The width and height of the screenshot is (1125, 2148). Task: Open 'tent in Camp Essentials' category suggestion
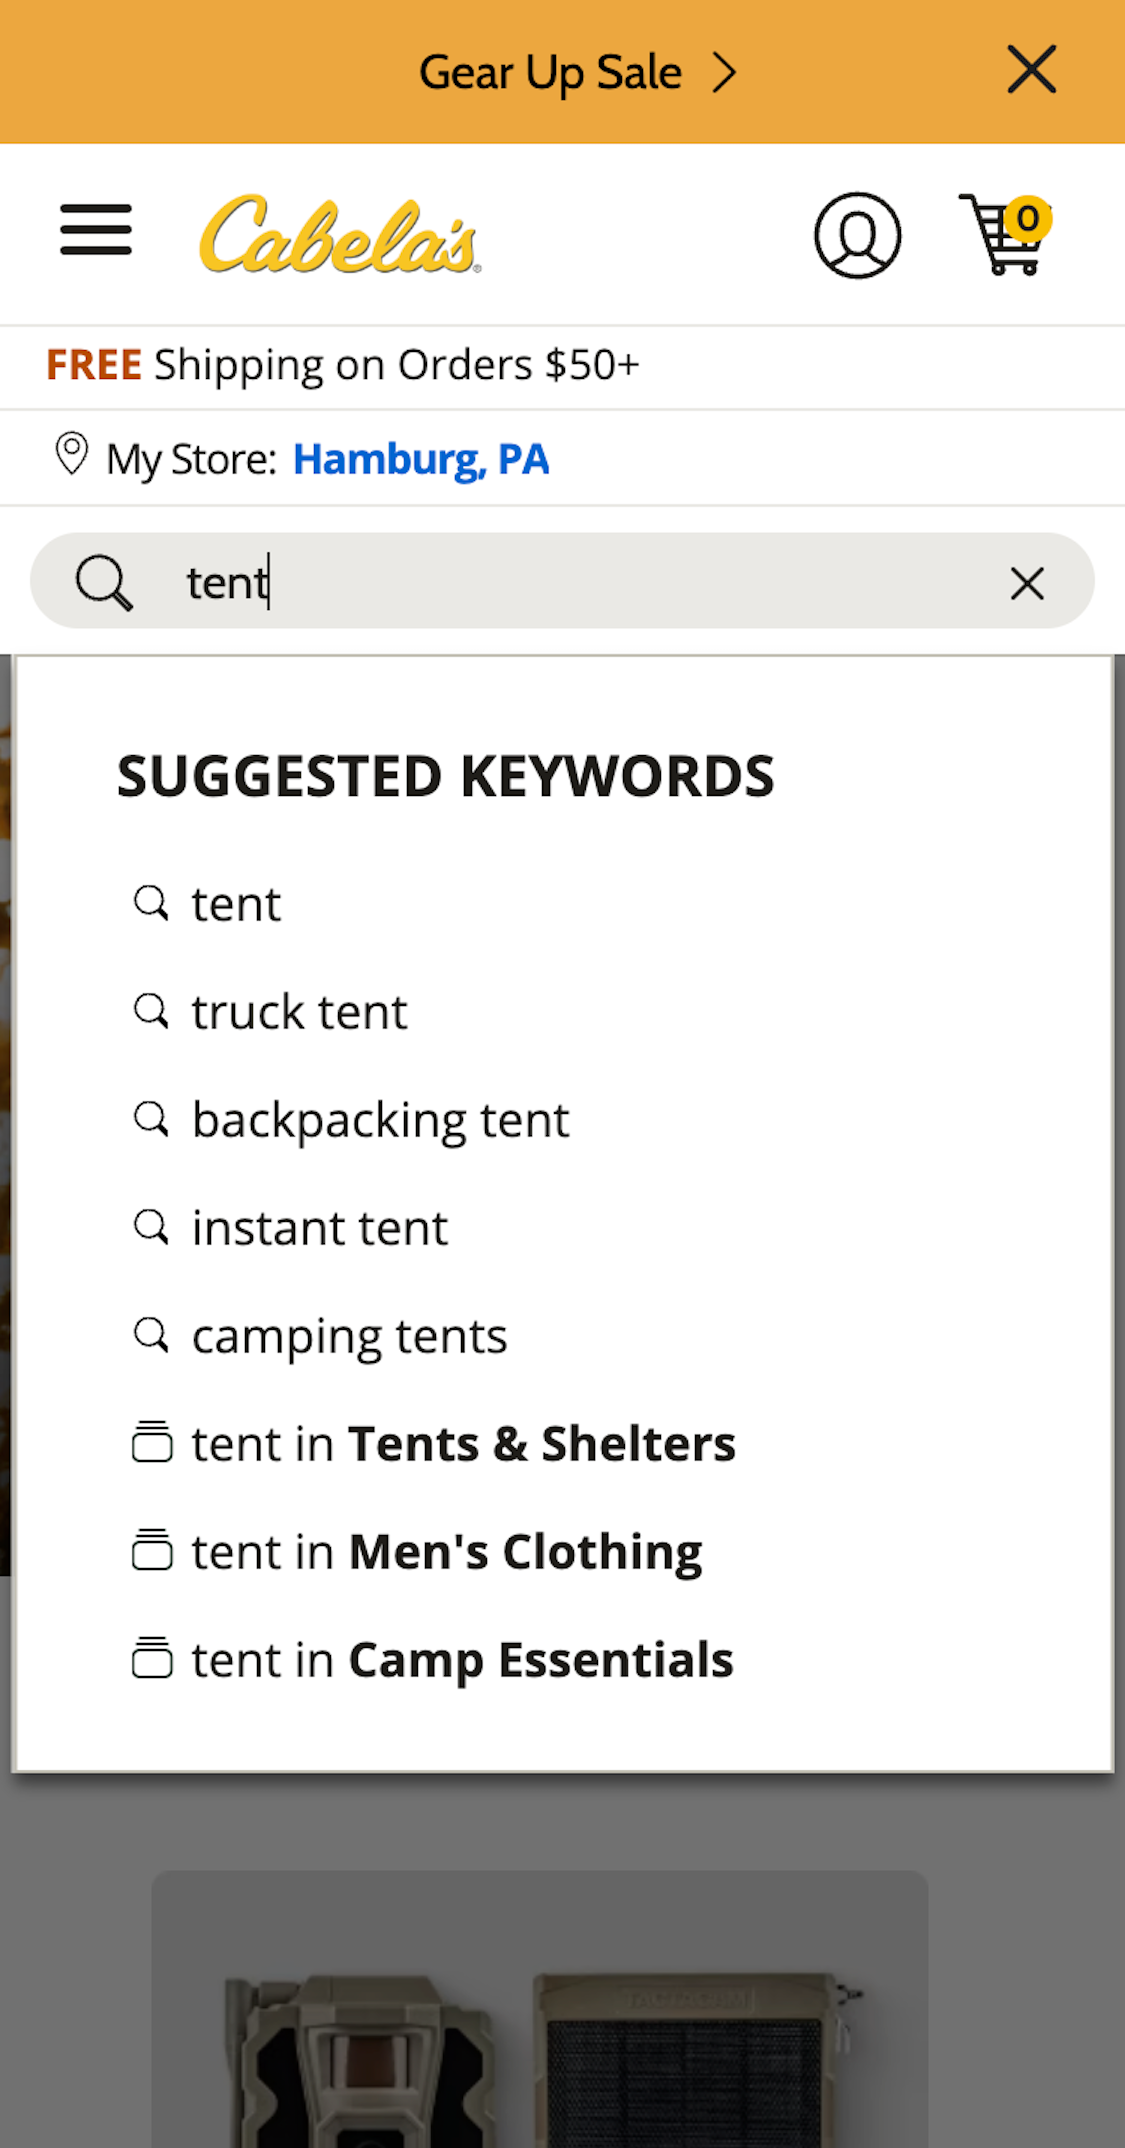pyautogui.click(x=461, y=1659)
